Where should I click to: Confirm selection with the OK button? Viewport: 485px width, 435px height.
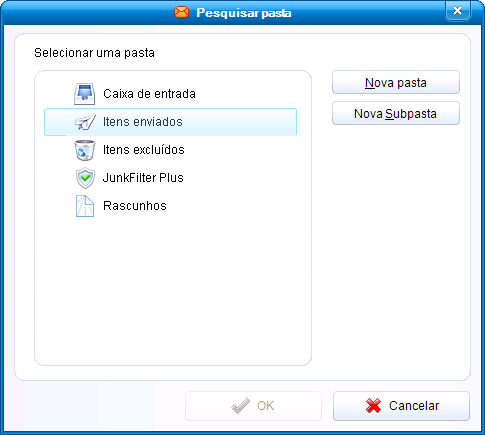[x=253, y=406]
